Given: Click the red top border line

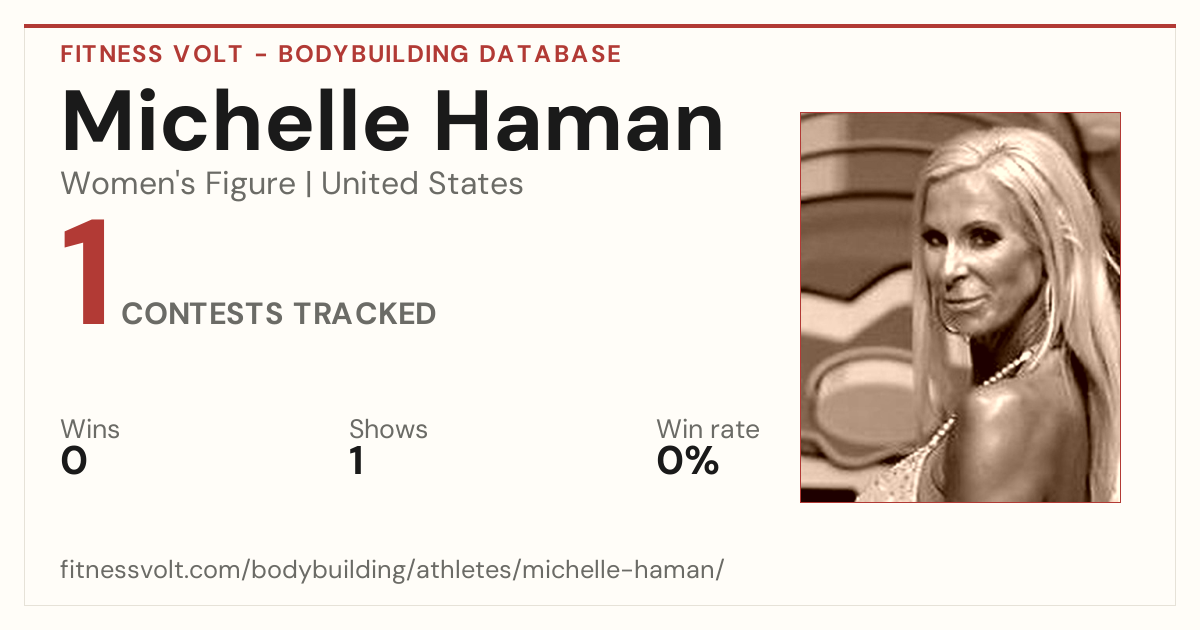Looking at the screenshot, I should pyautogui.click(x=600, y=26).
